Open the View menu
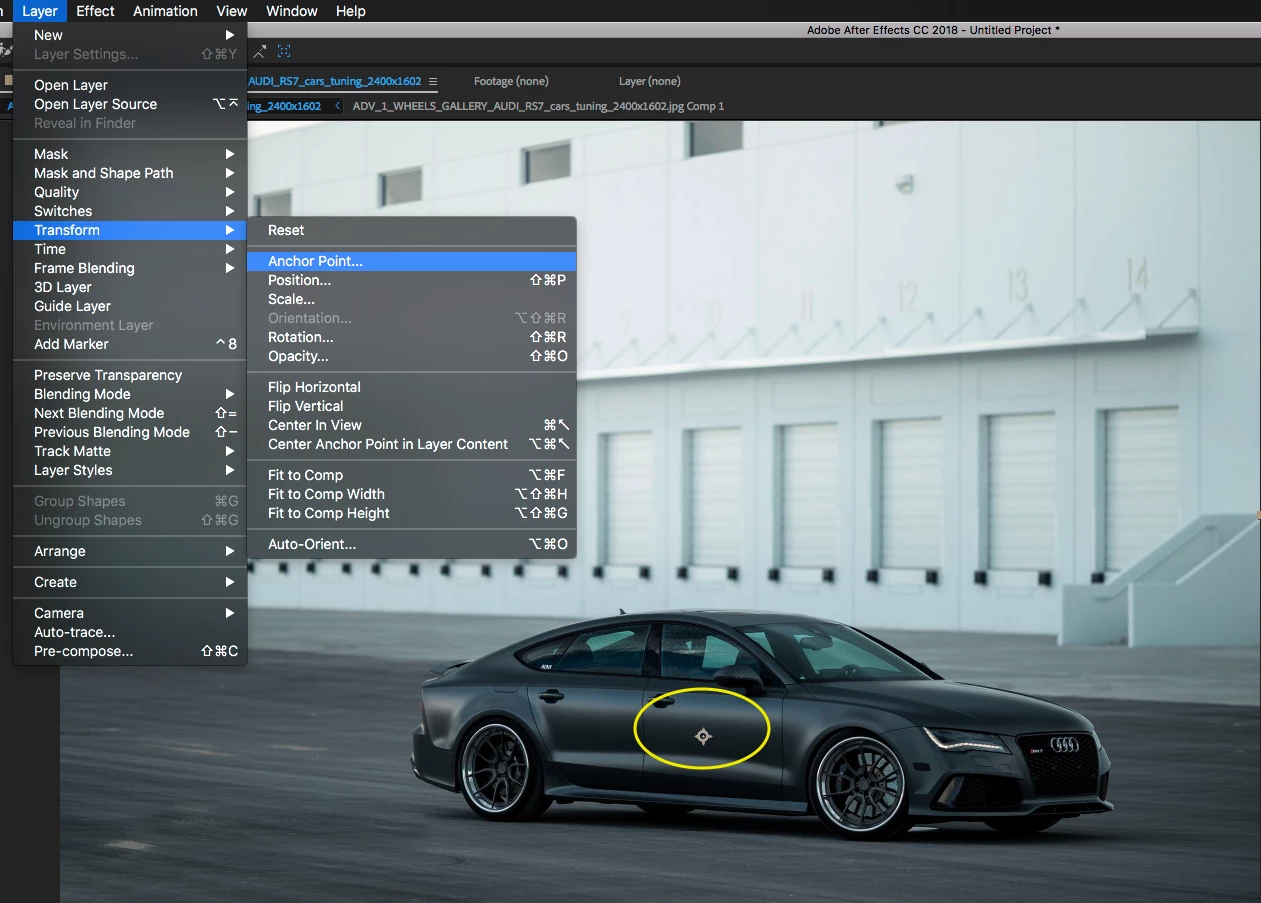Viewport: 1261px width, 903px height. [x=232, y=11]
